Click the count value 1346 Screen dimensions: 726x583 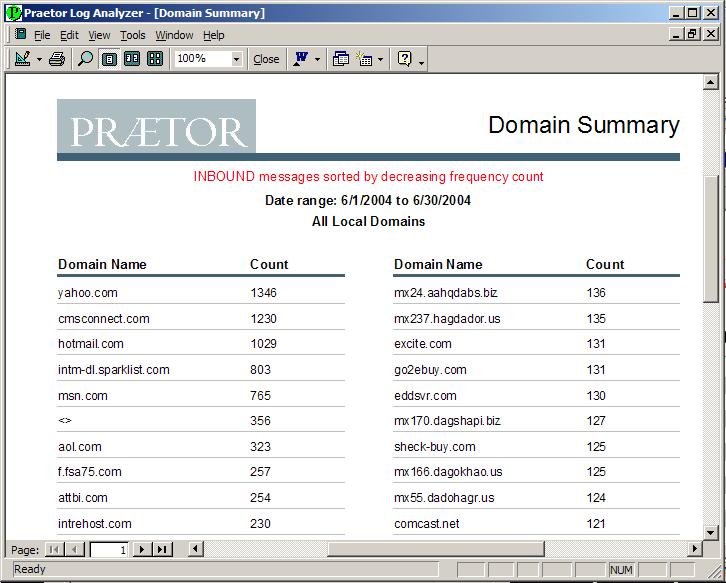(x=263, y=293)
